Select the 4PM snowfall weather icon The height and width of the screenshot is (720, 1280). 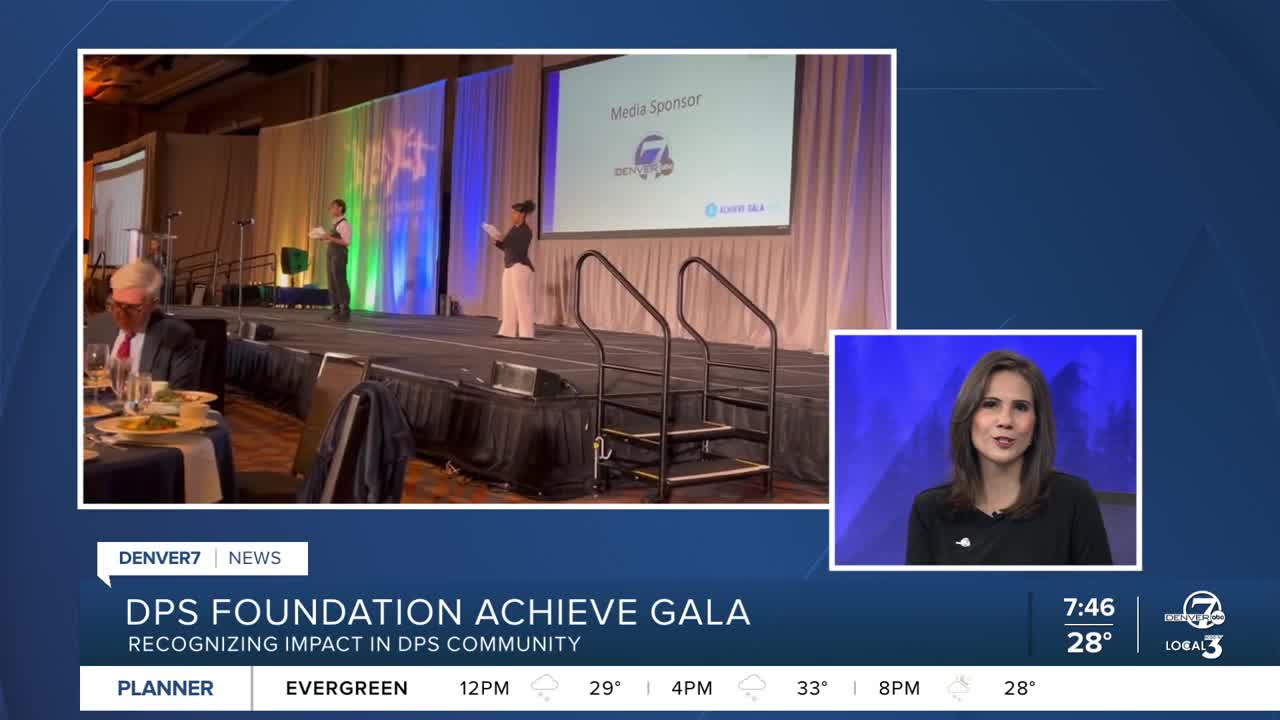pyautogui.click(x=752, y=688)
